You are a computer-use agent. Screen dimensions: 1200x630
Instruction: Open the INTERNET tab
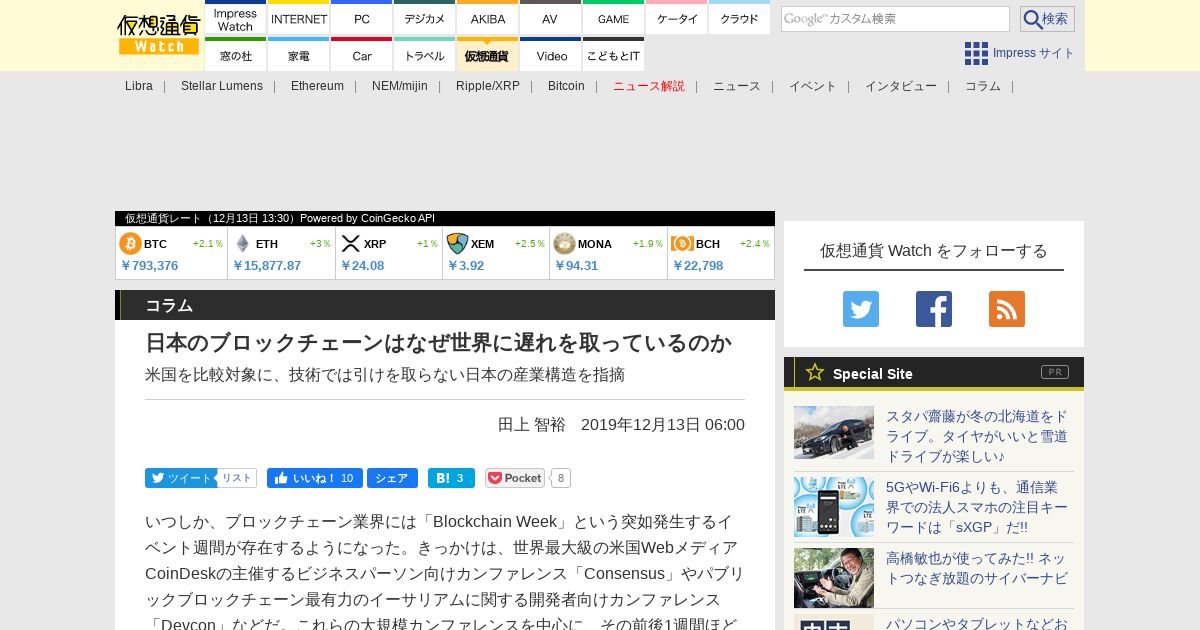(298, 19)
